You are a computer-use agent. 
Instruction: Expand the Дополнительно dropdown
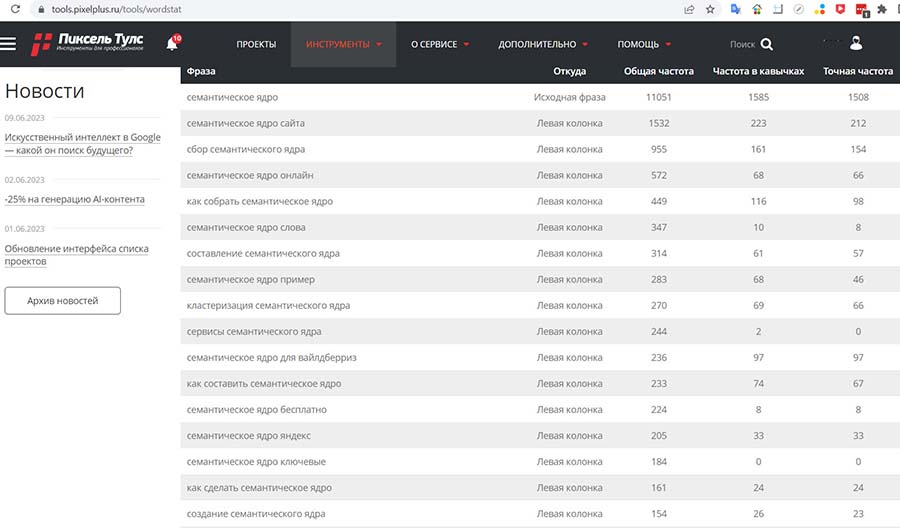[x=543, y=44]
